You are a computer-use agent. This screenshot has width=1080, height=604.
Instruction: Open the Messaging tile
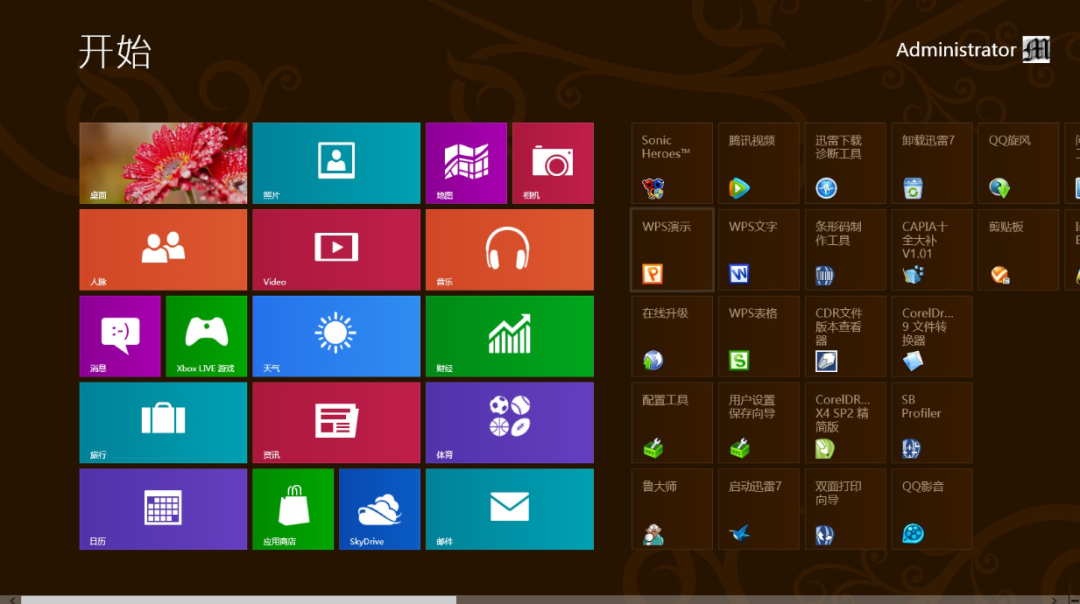120,336
